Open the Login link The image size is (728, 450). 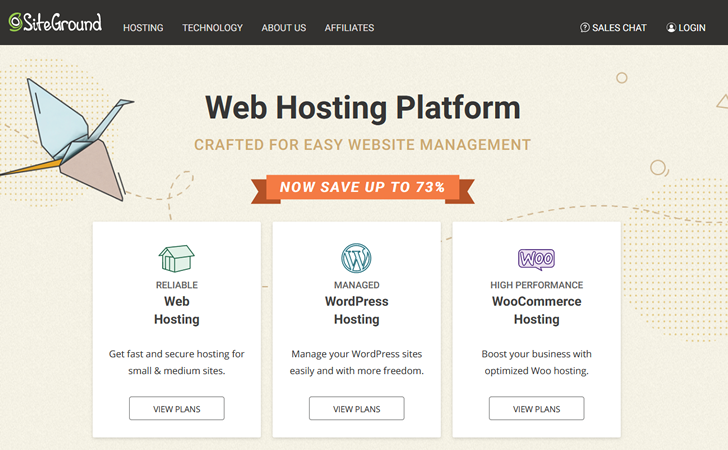pos(686,28)
